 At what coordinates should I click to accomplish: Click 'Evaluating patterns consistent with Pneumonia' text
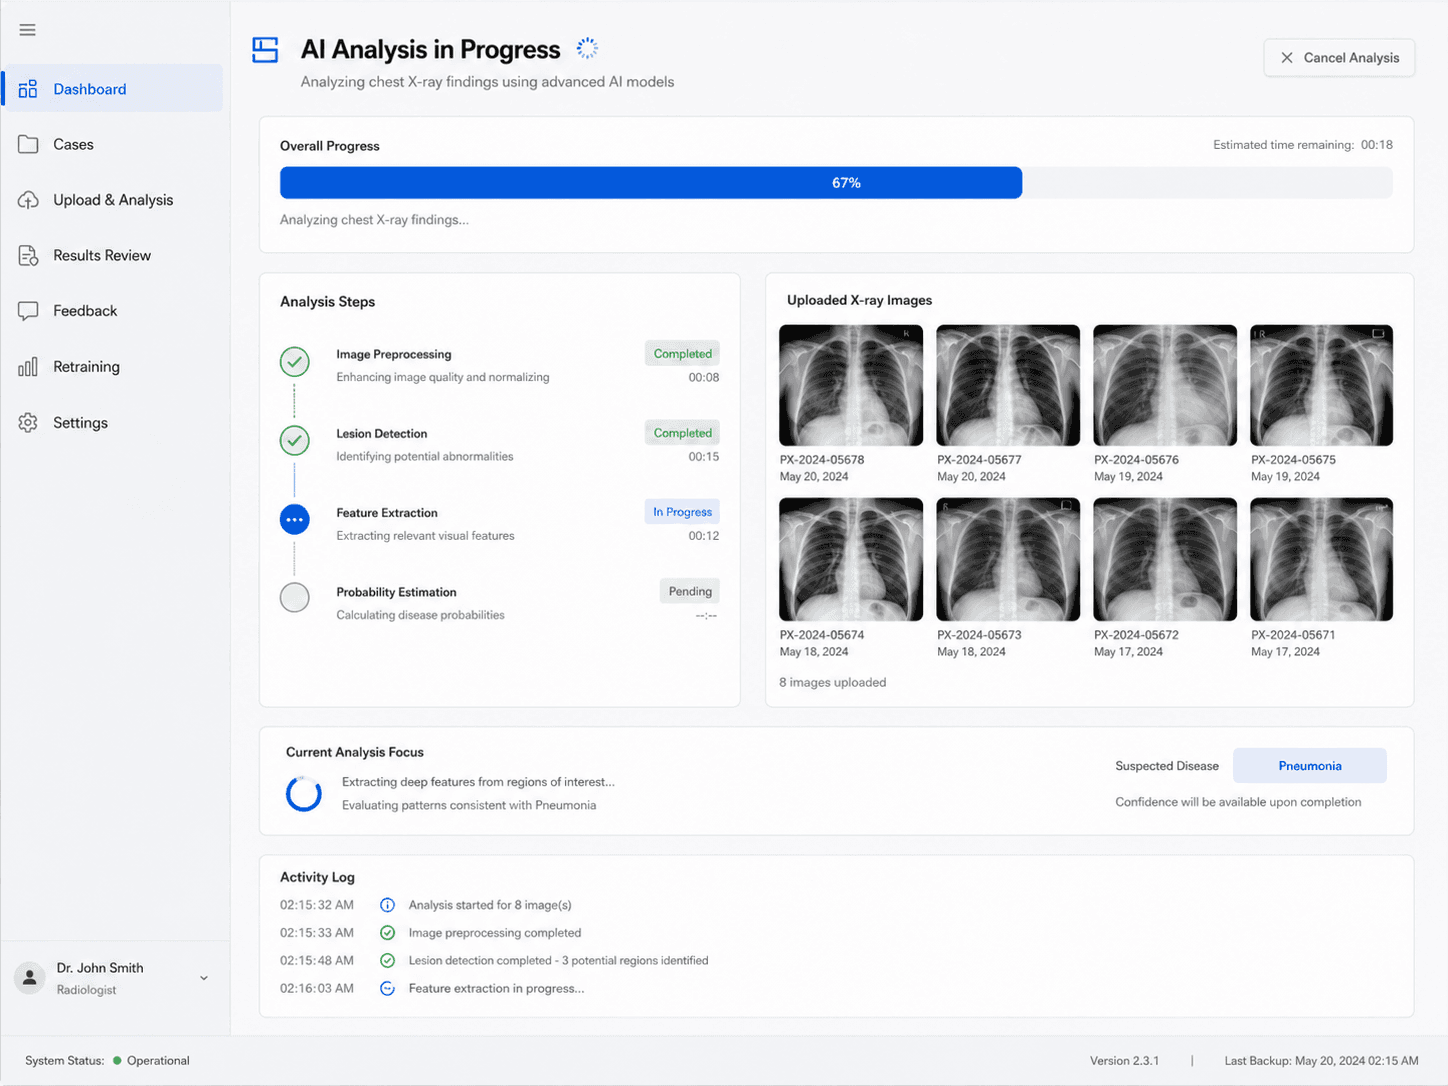pyautogui.click(x=469, y=805)
